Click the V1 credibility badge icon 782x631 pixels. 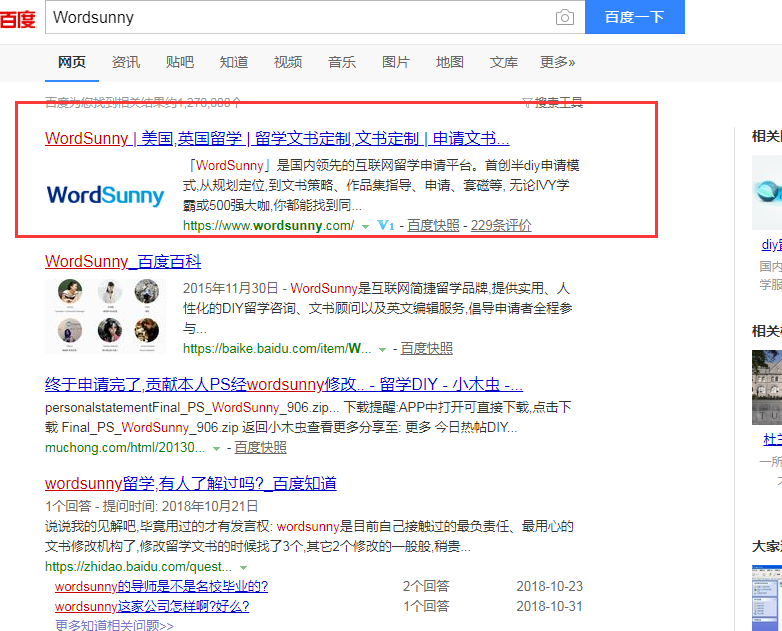pyautogui.click(x=386, y=226)
